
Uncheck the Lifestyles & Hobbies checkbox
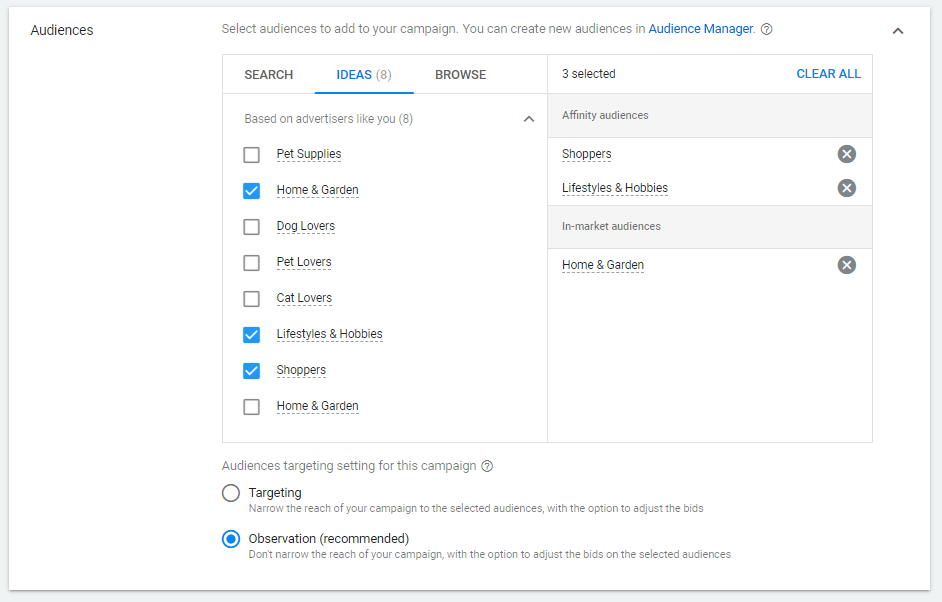252,335
